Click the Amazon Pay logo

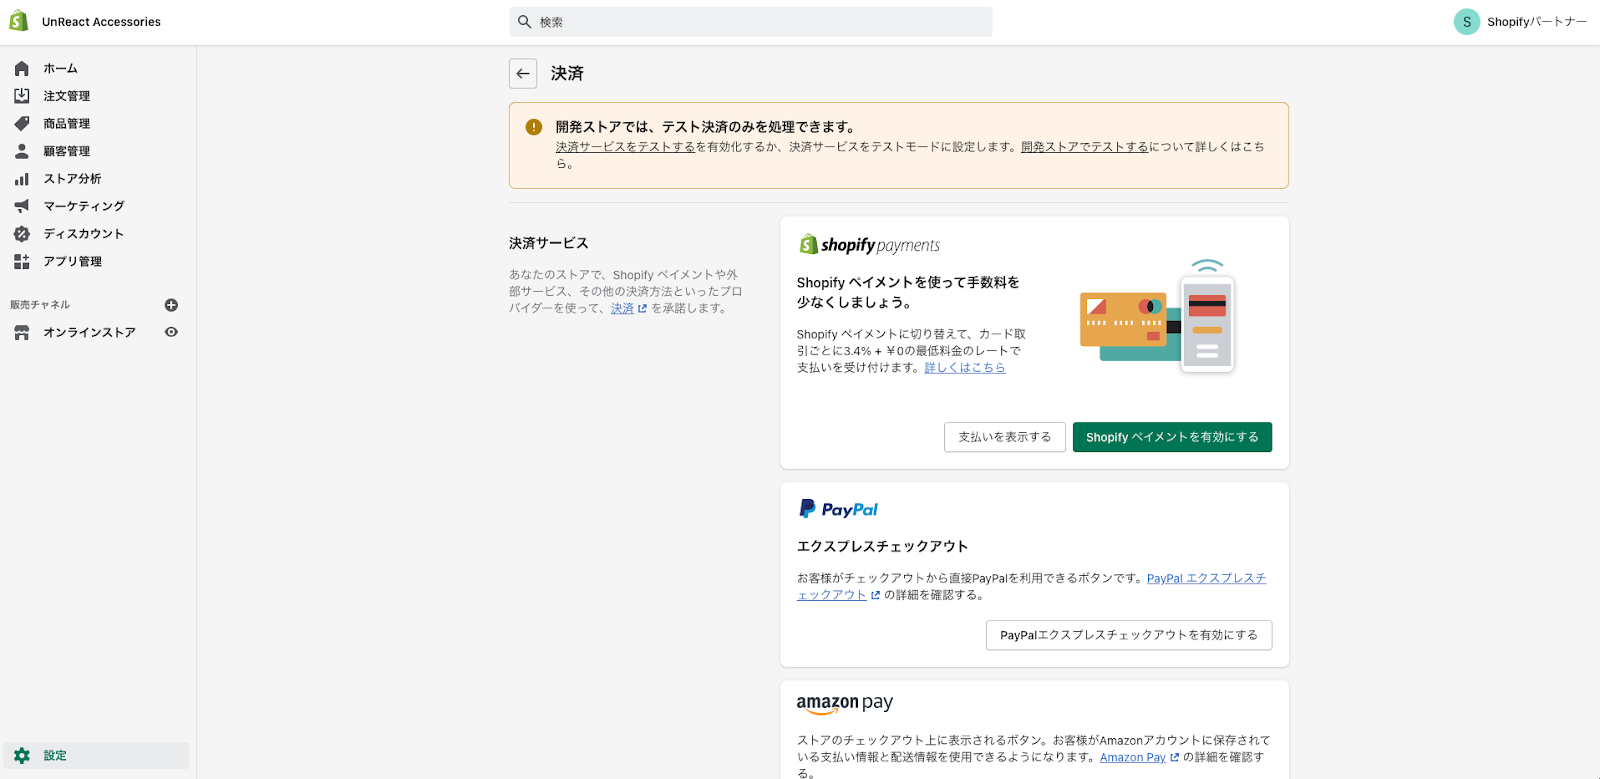tap(845, 704)
